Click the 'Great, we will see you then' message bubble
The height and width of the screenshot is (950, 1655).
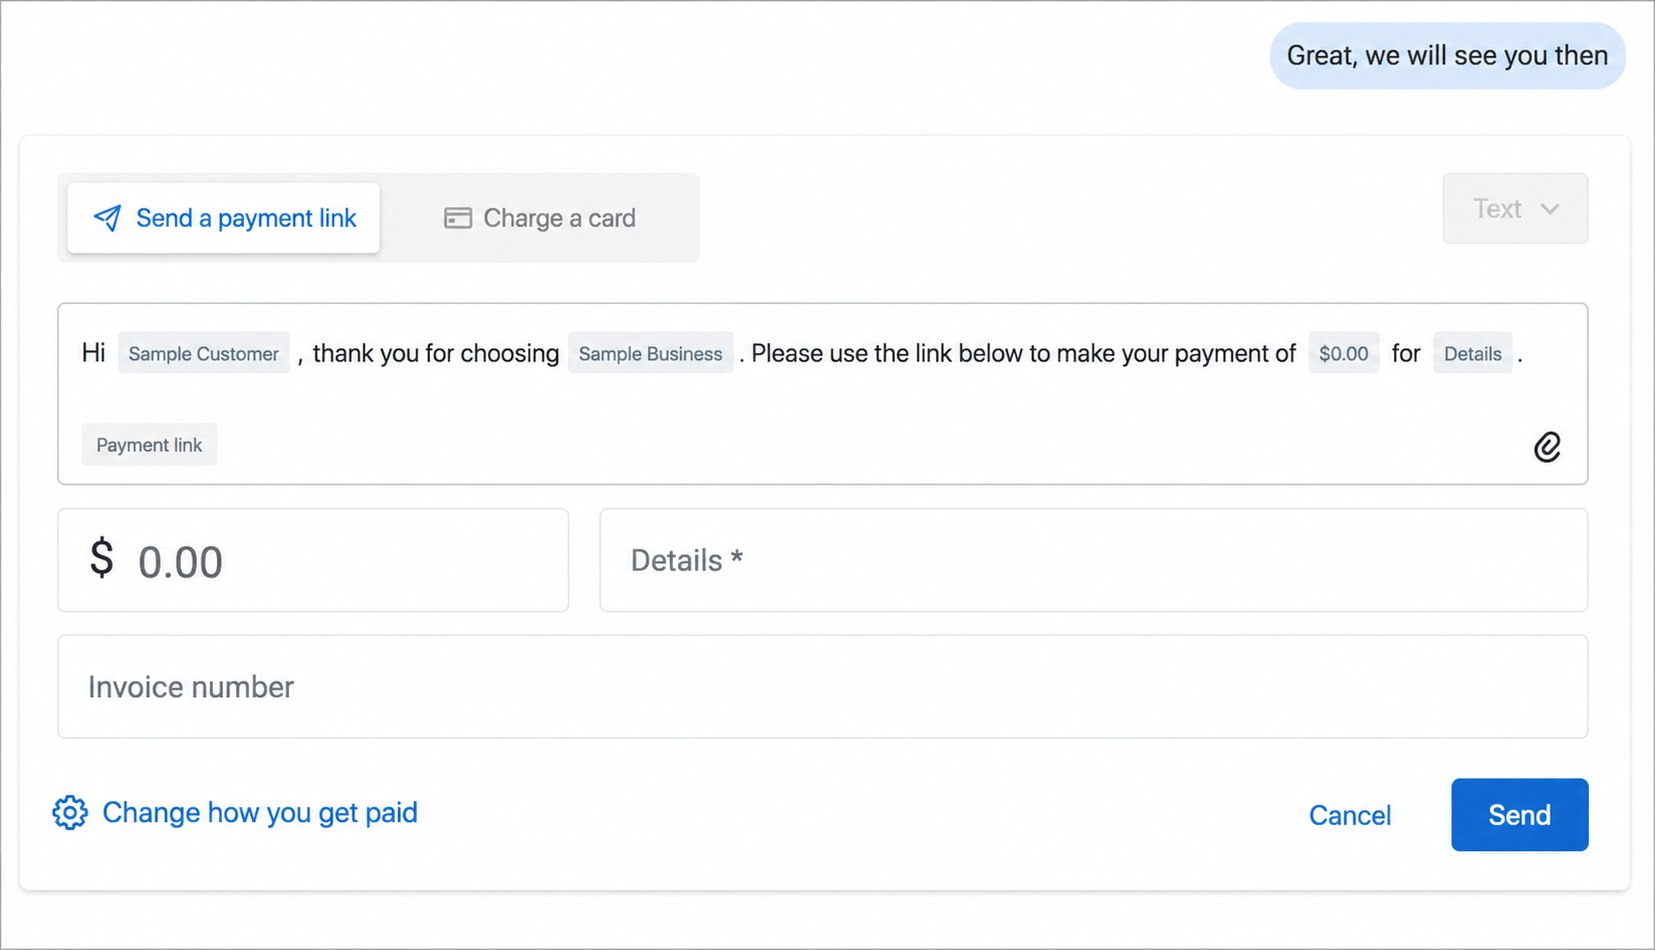tap(1447, 56)
